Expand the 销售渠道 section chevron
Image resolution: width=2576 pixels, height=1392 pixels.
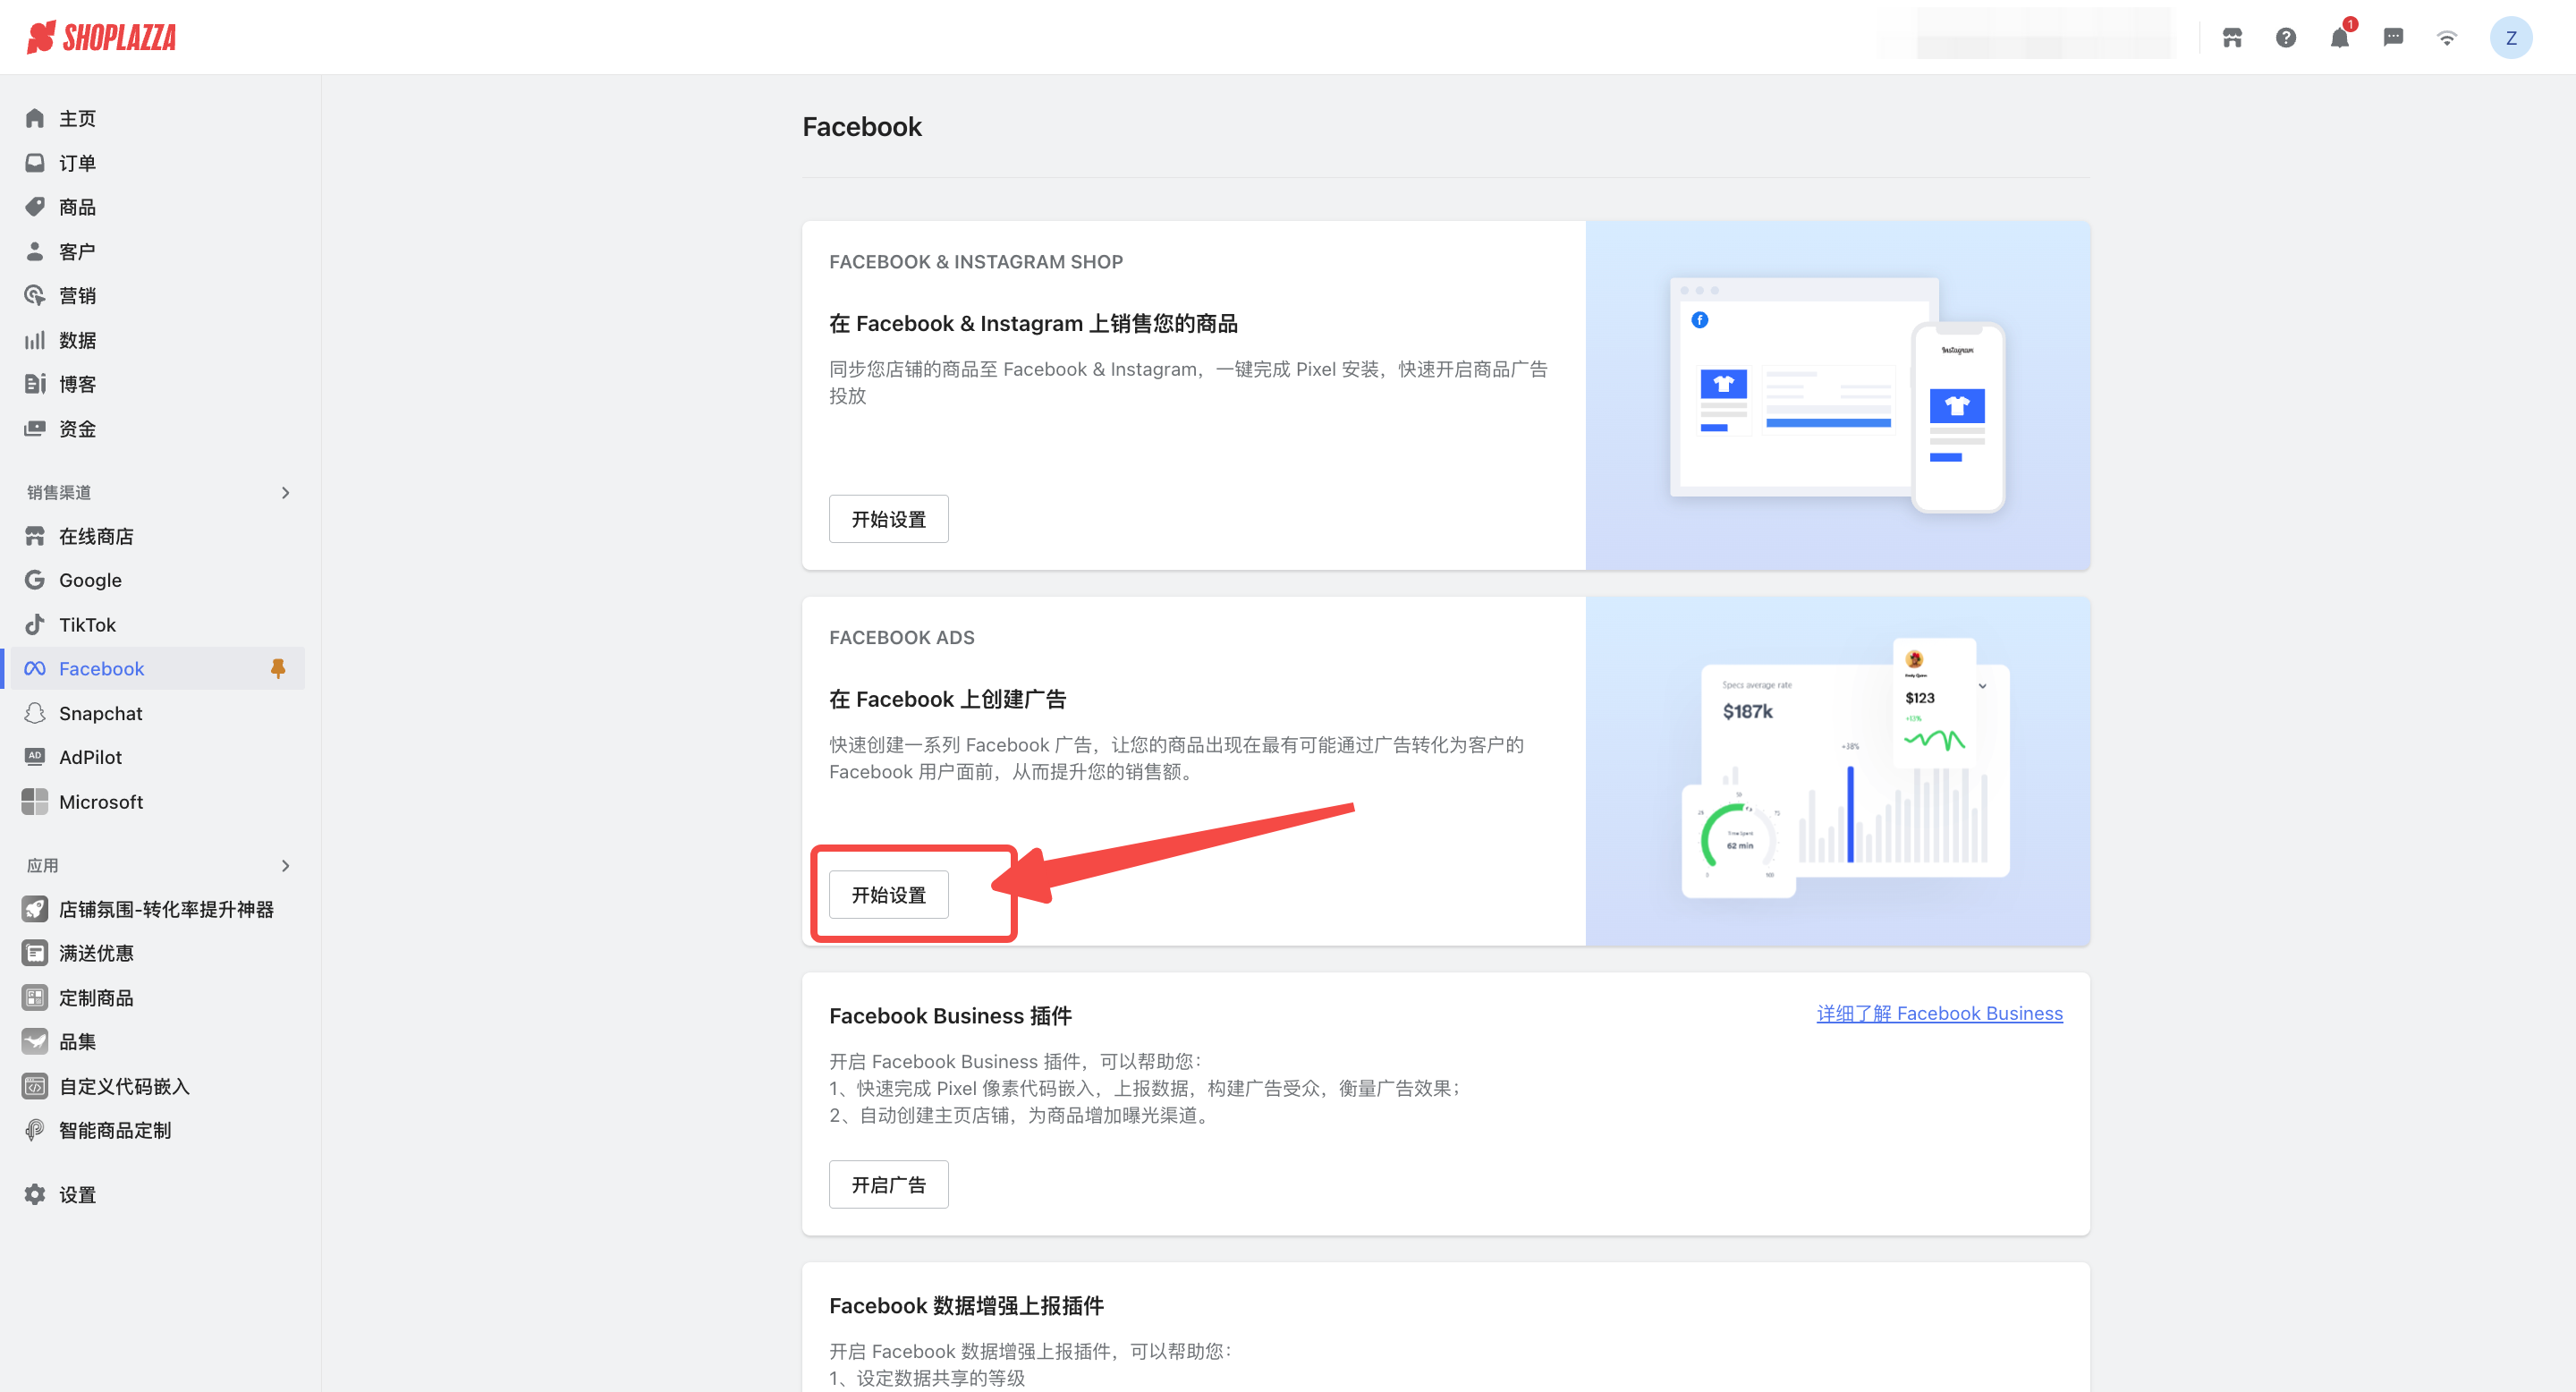pyautogui.click(x=285, y=492)
